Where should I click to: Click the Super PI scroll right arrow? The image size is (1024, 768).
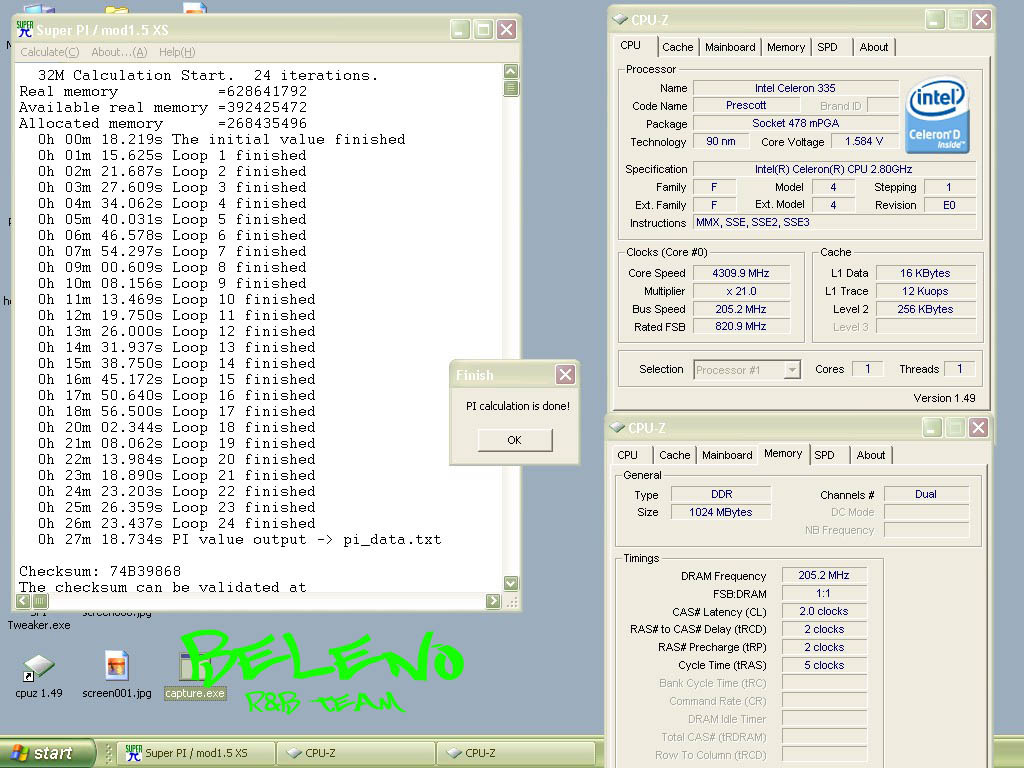pyautogui.click(x=493, y=601)
